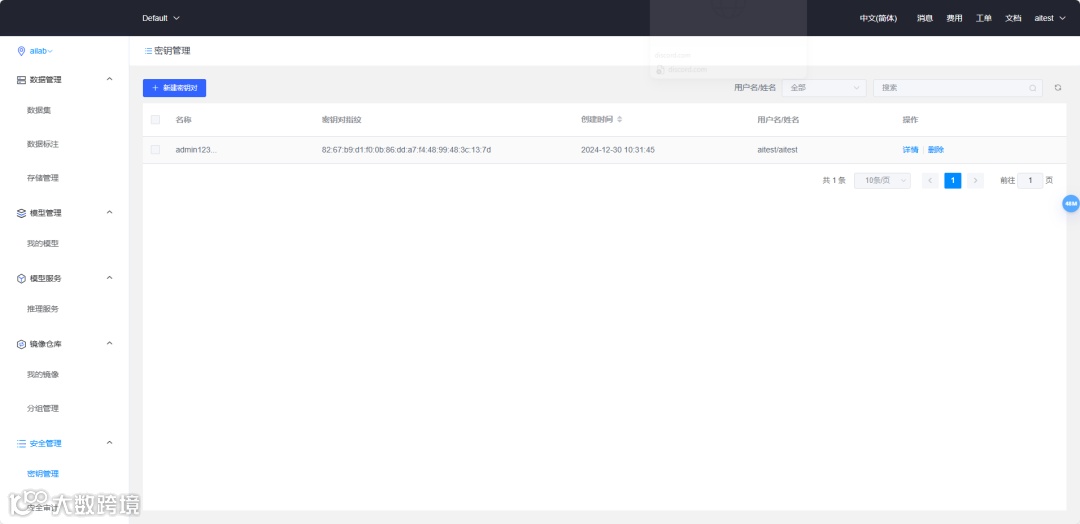Collapse the 模型服务 section chevron
The width and height of the screenshot is (1080, 524).
point(109,278)
